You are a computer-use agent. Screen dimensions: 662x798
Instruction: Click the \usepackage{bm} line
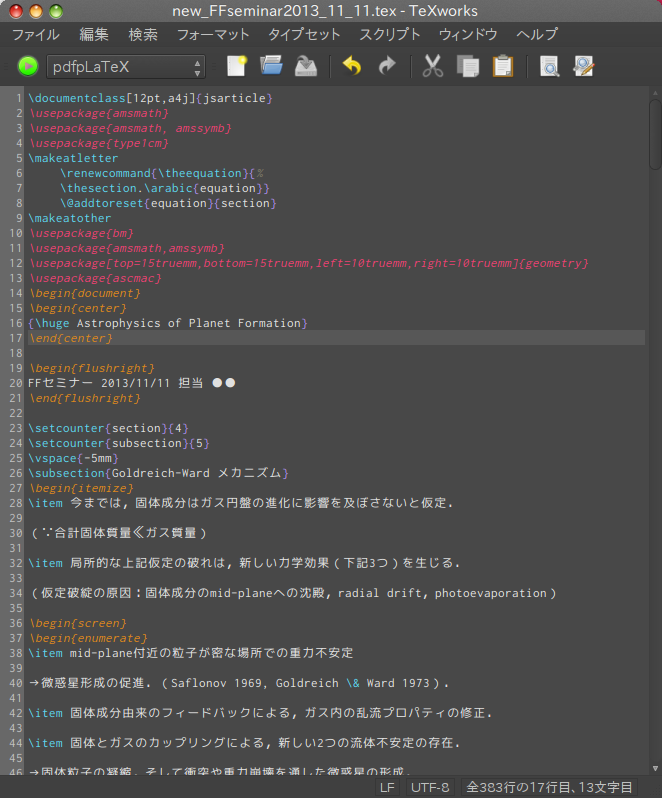(x=81, y=233)
